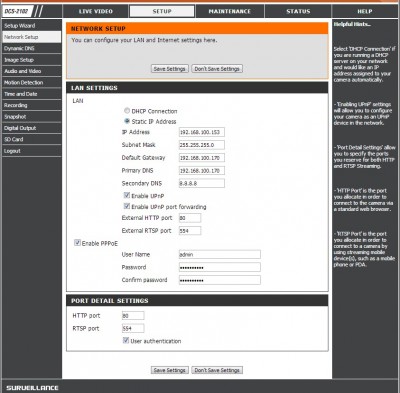Open the SD Card sidebar item
Viewport: 400px width, 393px height.
pos(32,139)
